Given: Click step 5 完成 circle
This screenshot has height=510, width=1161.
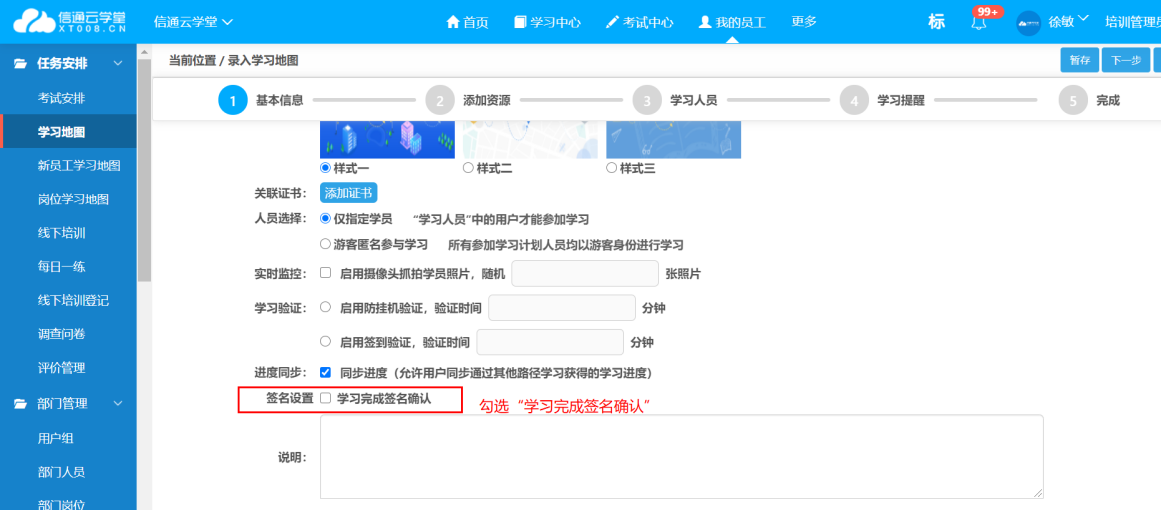Looking at the screenshot, I should (1074, 100).
